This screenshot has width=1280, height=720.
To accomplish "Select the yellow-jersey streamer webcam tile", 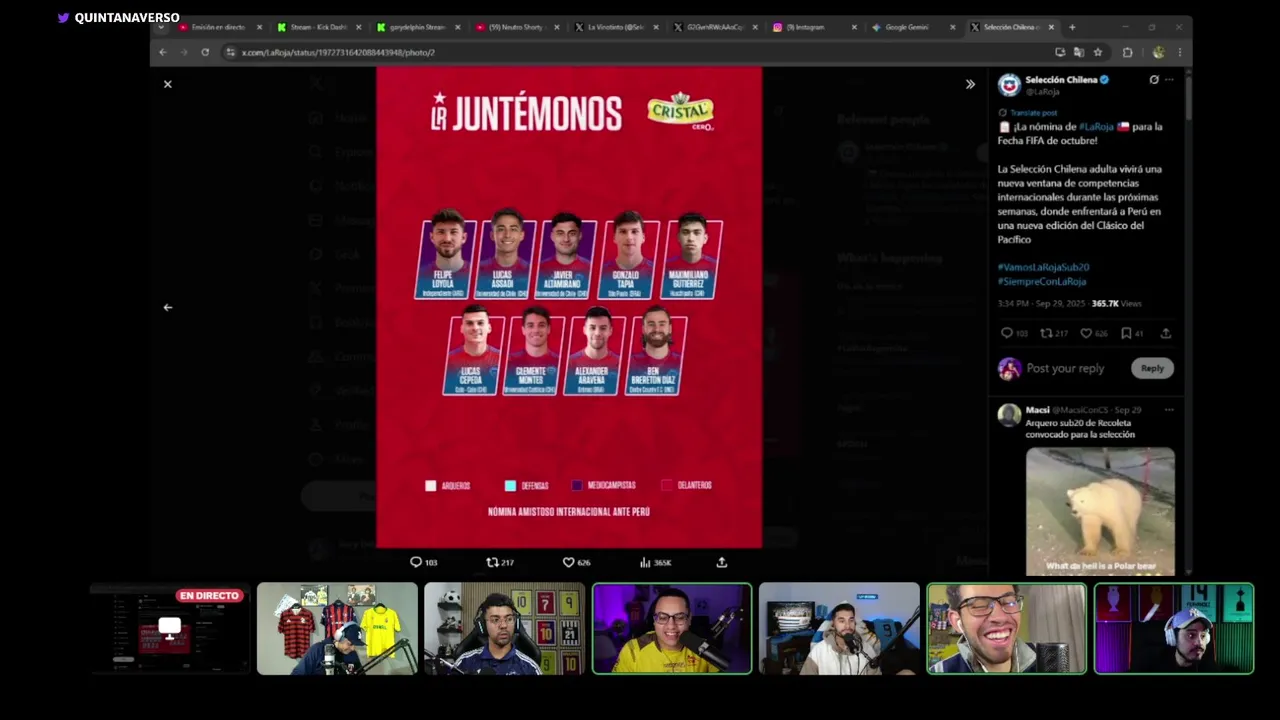I will (672, 628).
